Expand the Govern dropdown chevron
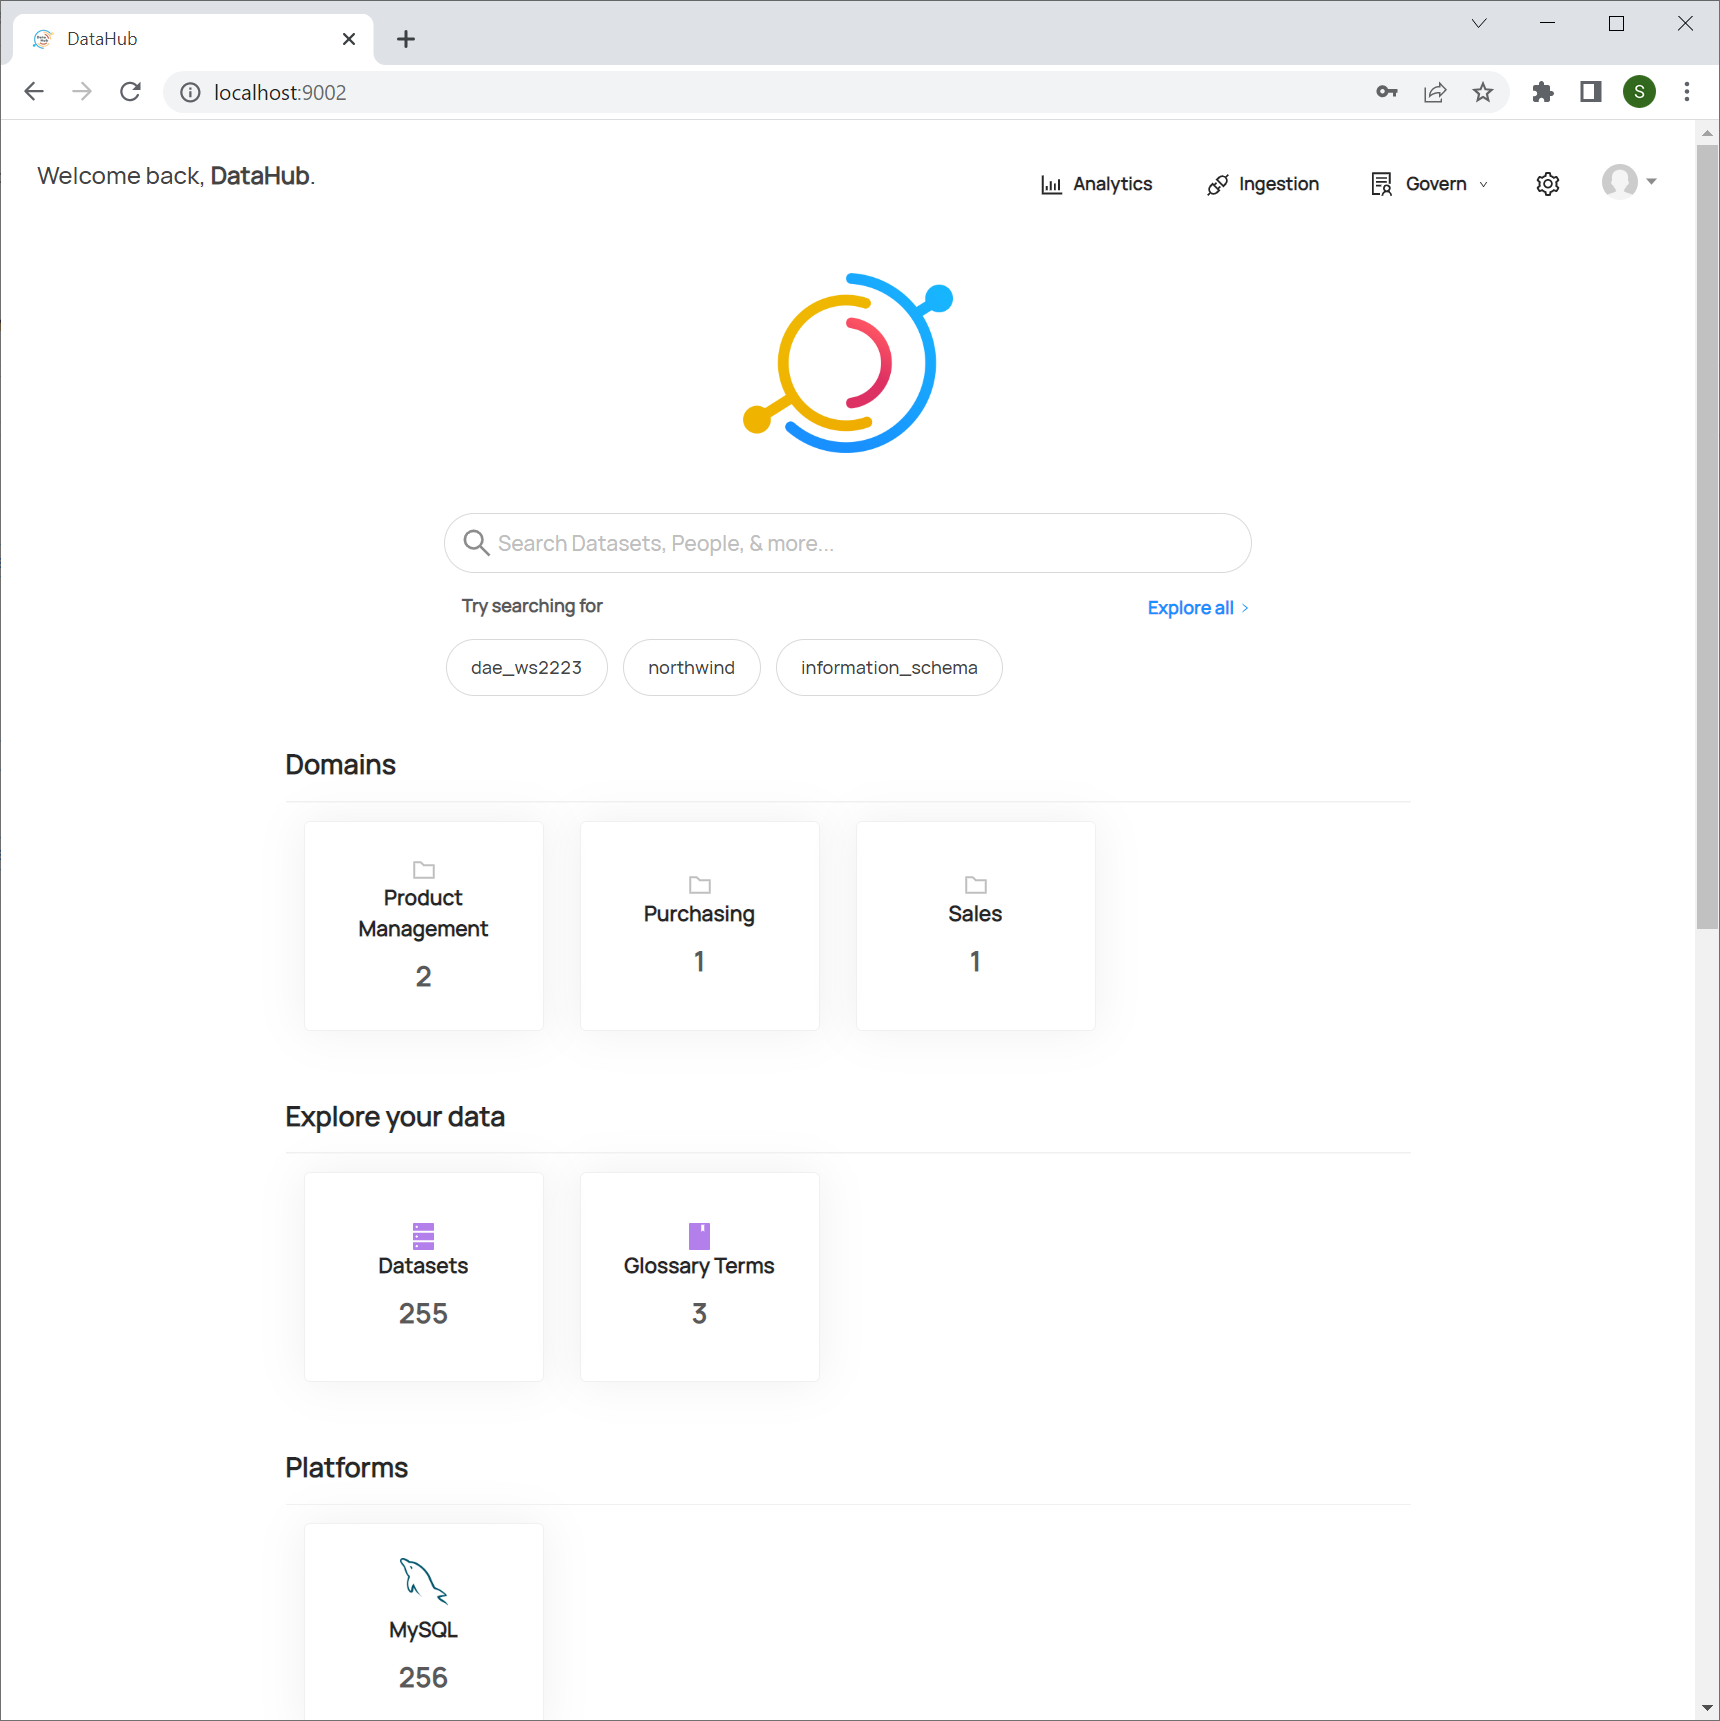Viewport: 1720px width, 1721px height. pyautogui.click(x=1484, y=185)
